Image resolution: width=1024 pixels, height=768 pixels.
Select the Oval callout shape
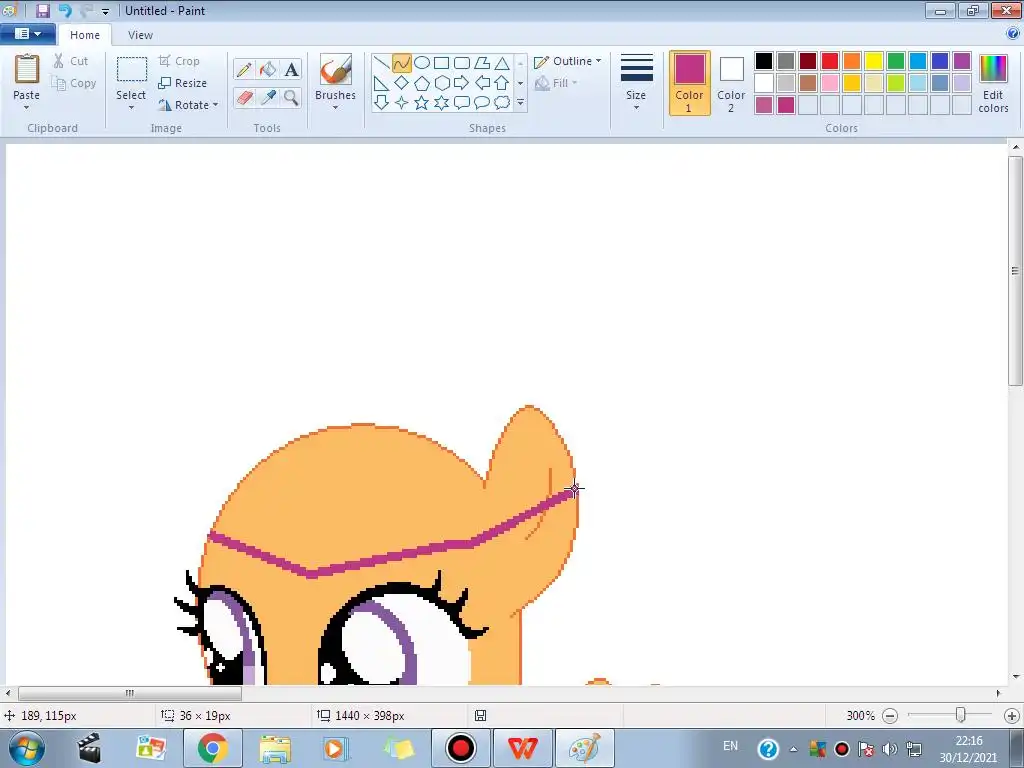pos(482,103)
